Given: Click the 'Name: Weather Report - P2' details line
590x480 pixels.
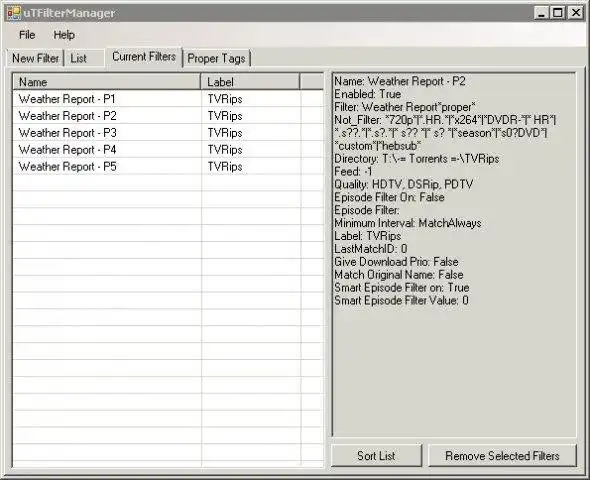Looking at the screenshot, I should click(400, 81).
